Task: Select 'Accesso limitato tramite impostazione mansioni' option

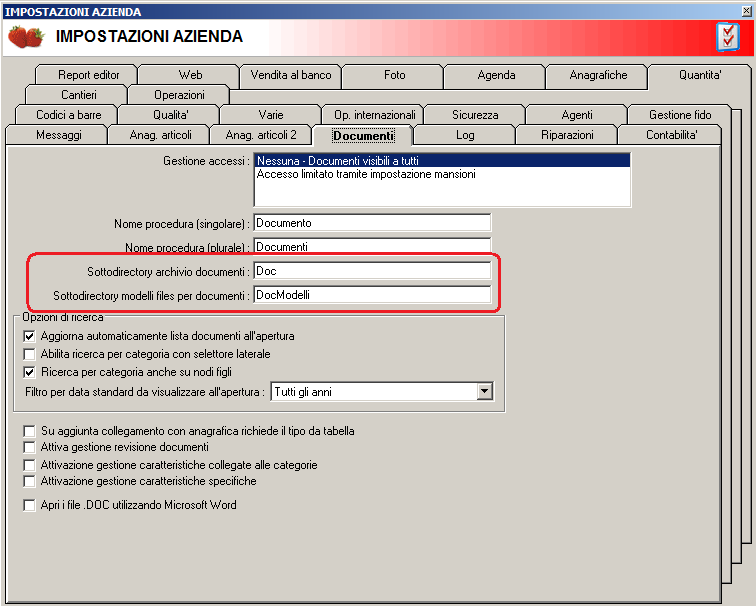Action: (x=442, y=174)
